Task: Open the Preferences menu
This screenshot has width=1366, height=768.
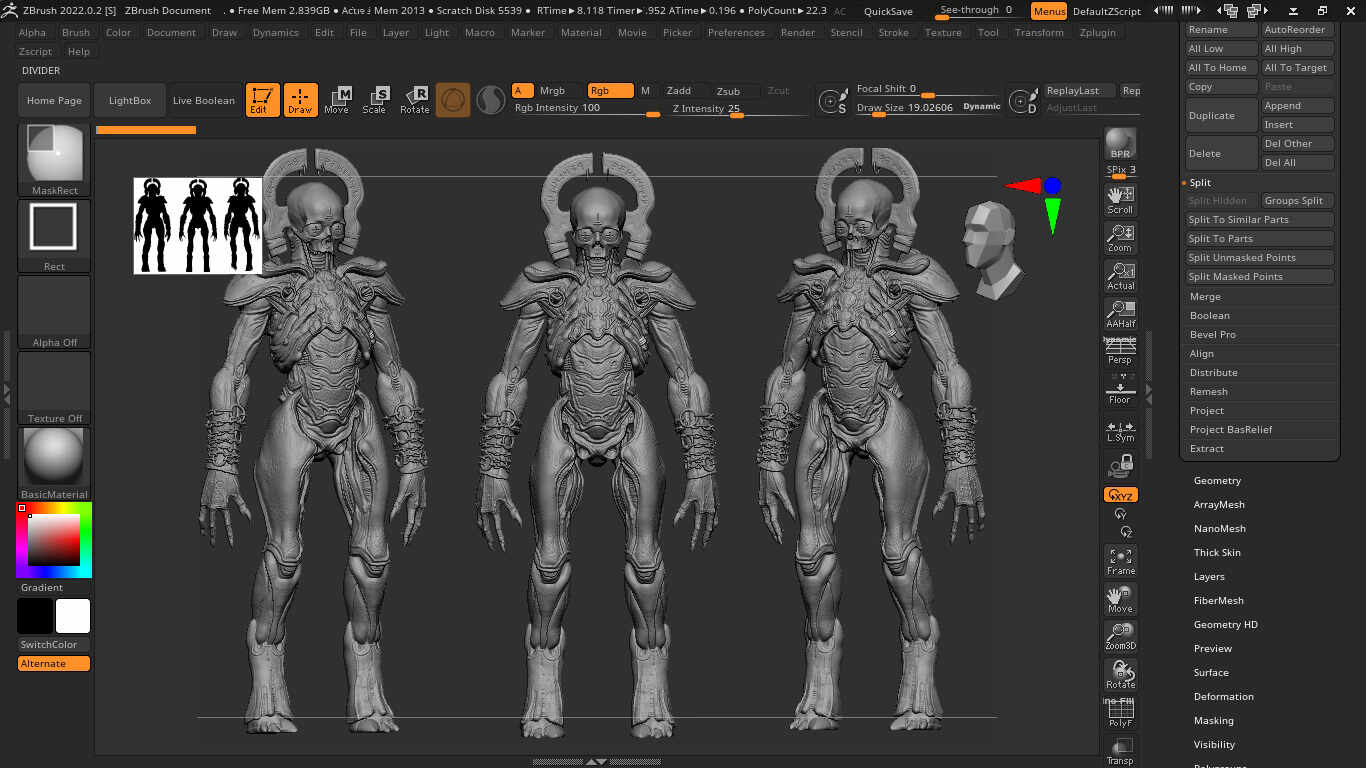Action: click(x=736, y=33)
